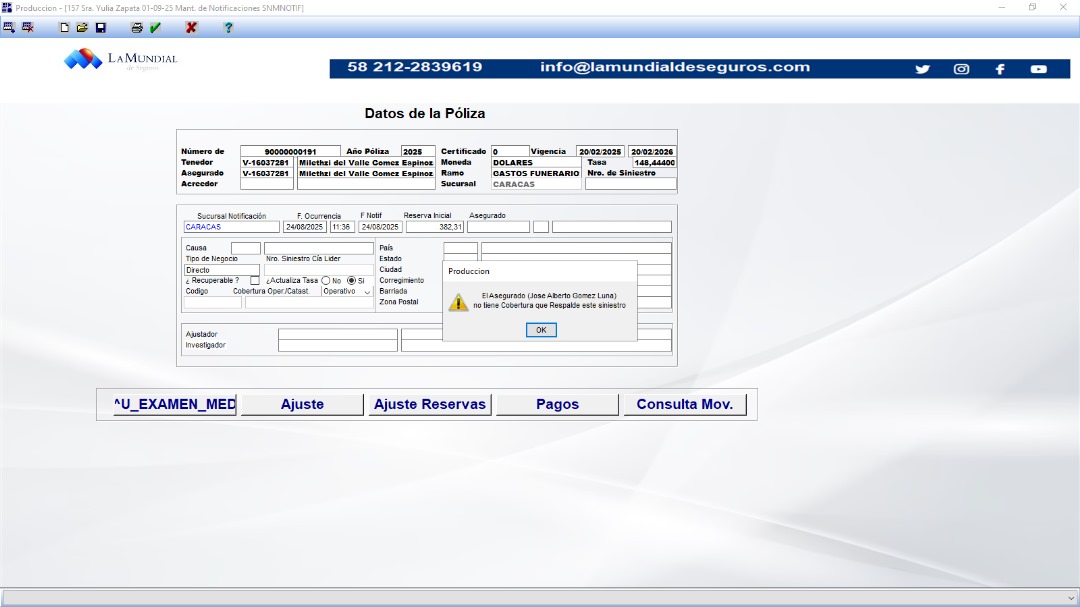The width and height of the screenshot is (1080, 607).
Task: Click the printer icon in toolbar
Action: (137, 27)
